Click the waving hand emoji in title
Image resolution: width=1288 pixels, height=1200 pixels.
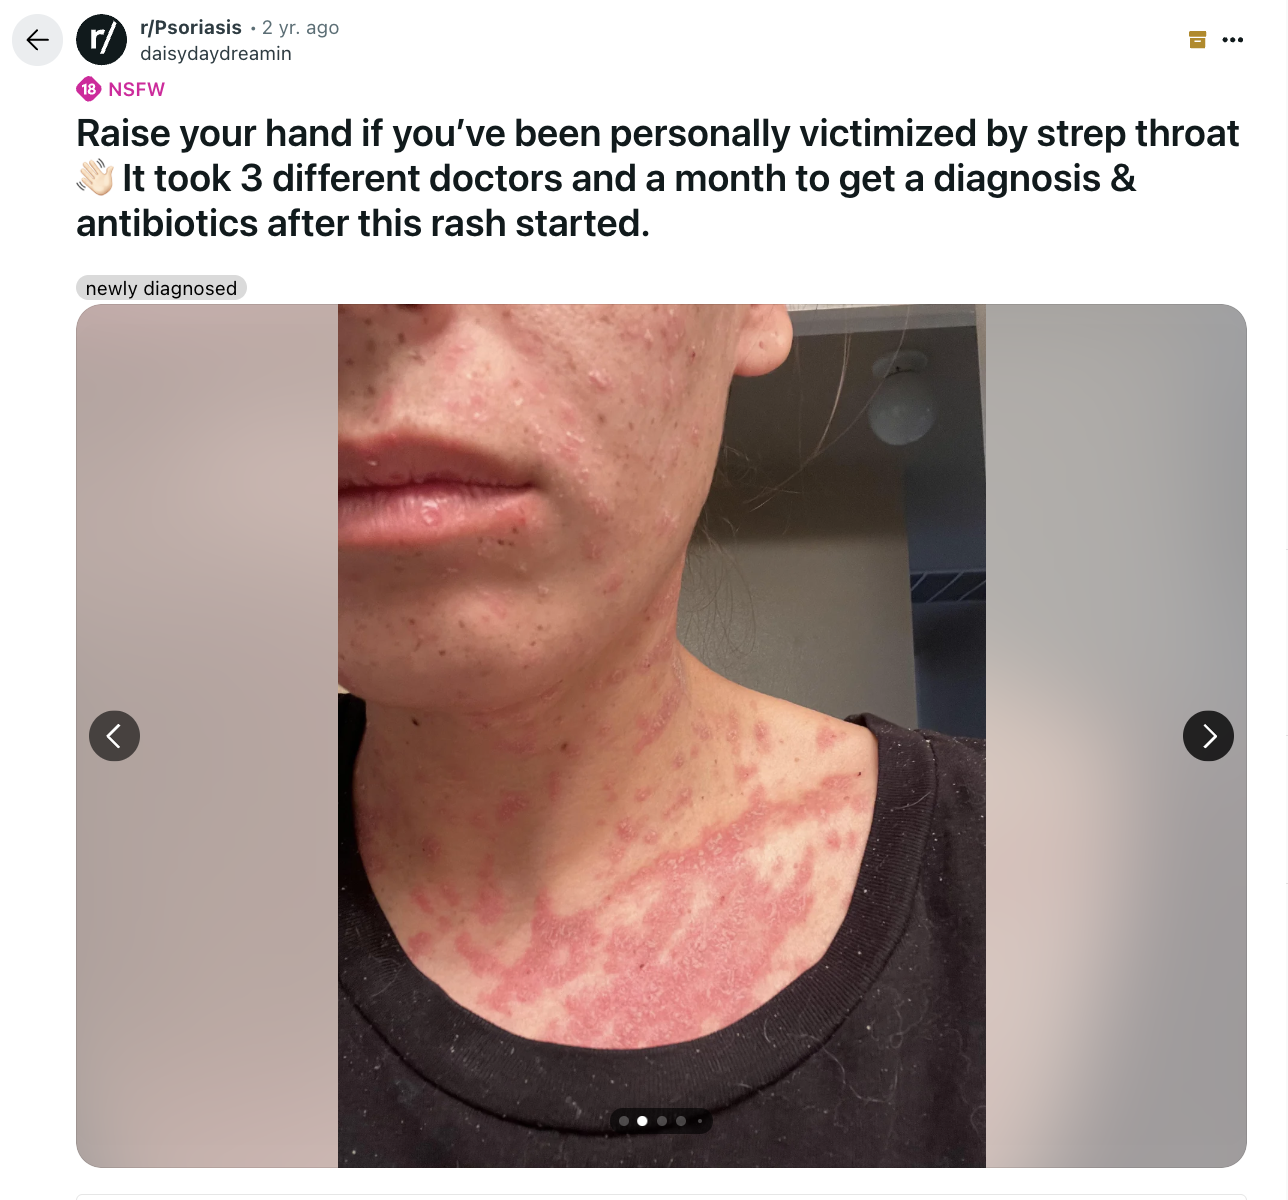click(x=96, y=179)
